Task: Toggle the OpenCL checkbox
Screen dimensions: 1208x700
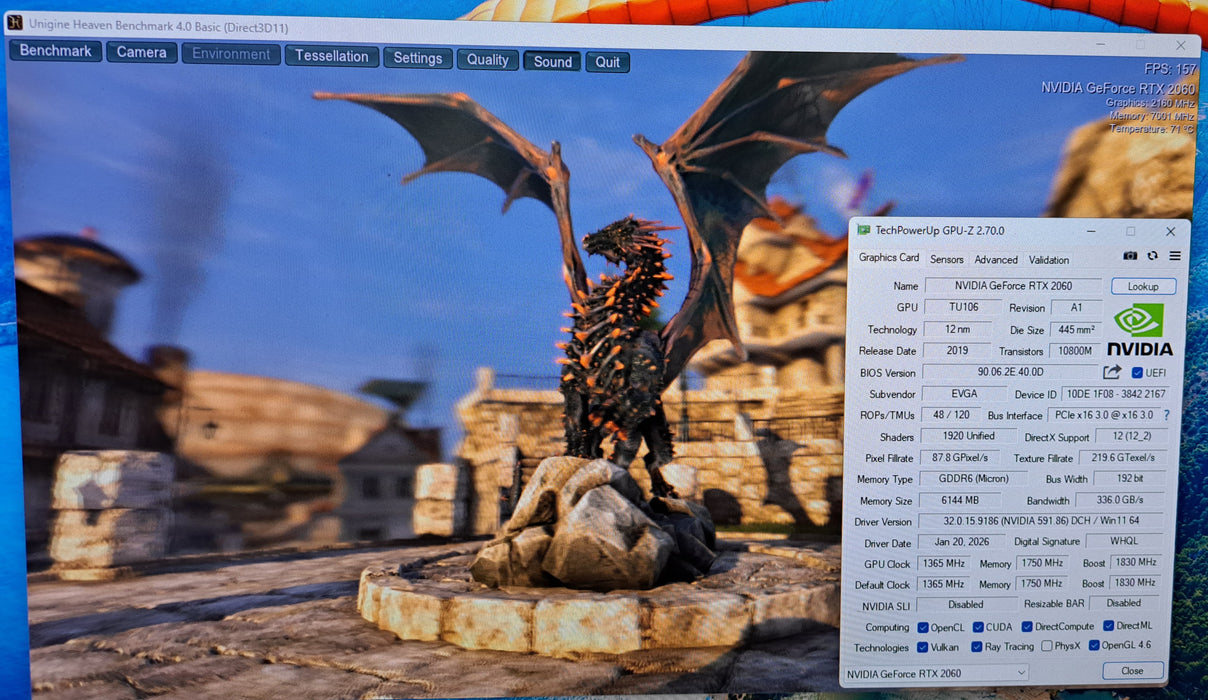Action: coord(923,627)
